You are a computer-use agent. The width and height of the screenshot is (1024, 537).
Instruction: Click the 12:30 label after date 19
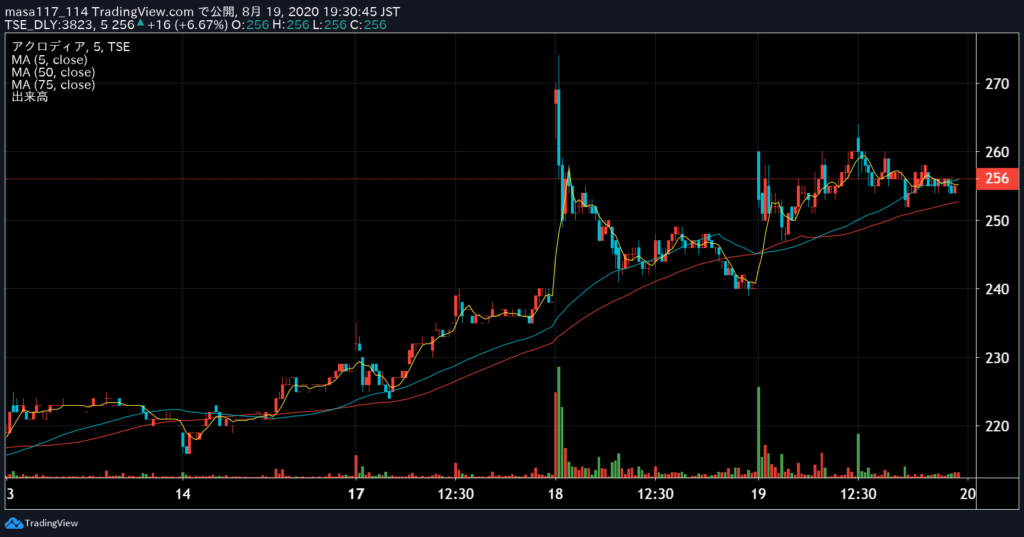point(858,494)
